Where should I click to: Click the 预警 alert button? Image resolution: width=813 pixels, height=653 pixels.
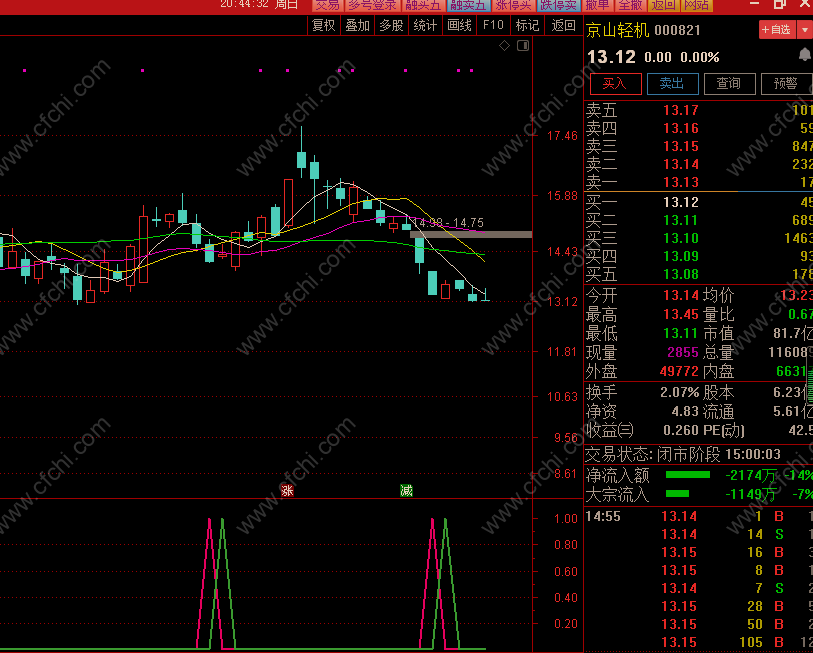tap(786, 84)
